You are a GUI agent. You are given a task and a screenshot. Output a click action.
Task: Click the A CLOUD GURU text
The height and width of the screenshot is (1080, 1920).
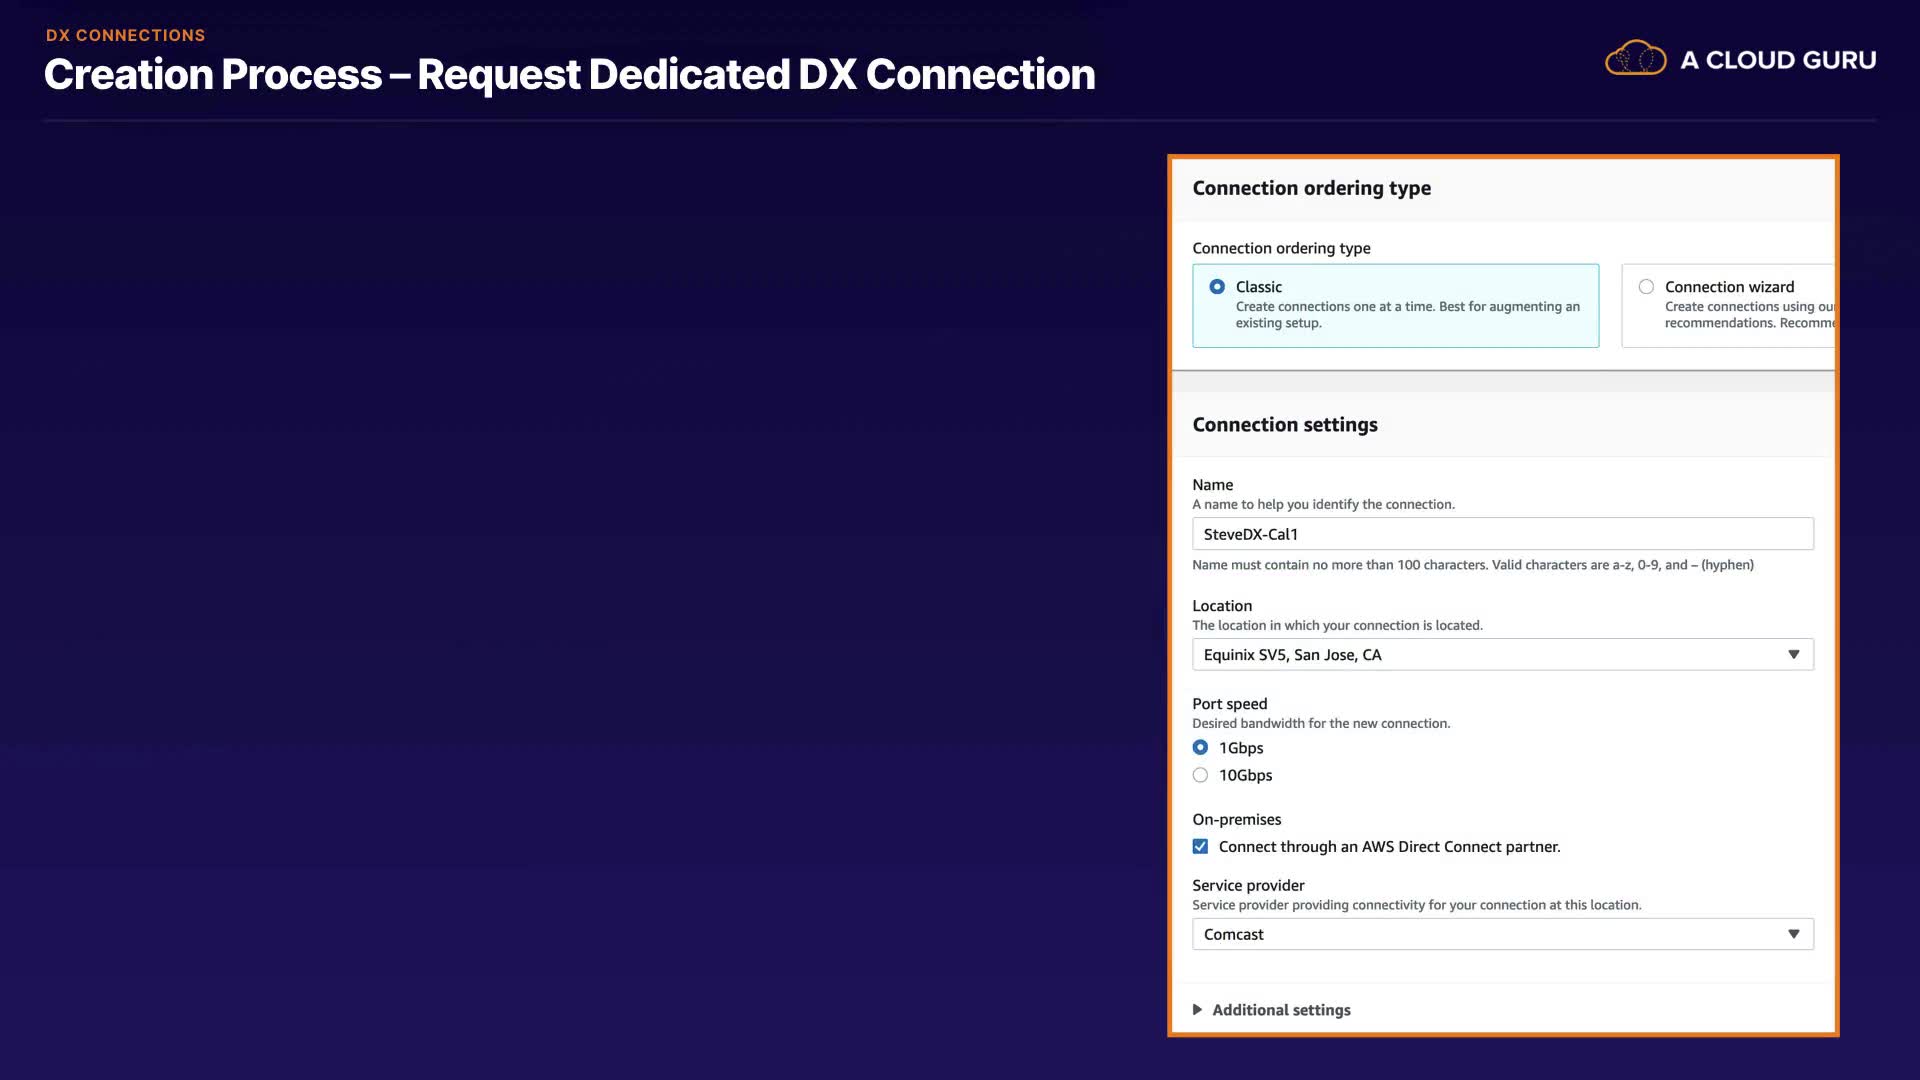click(x=1778, y=60)
